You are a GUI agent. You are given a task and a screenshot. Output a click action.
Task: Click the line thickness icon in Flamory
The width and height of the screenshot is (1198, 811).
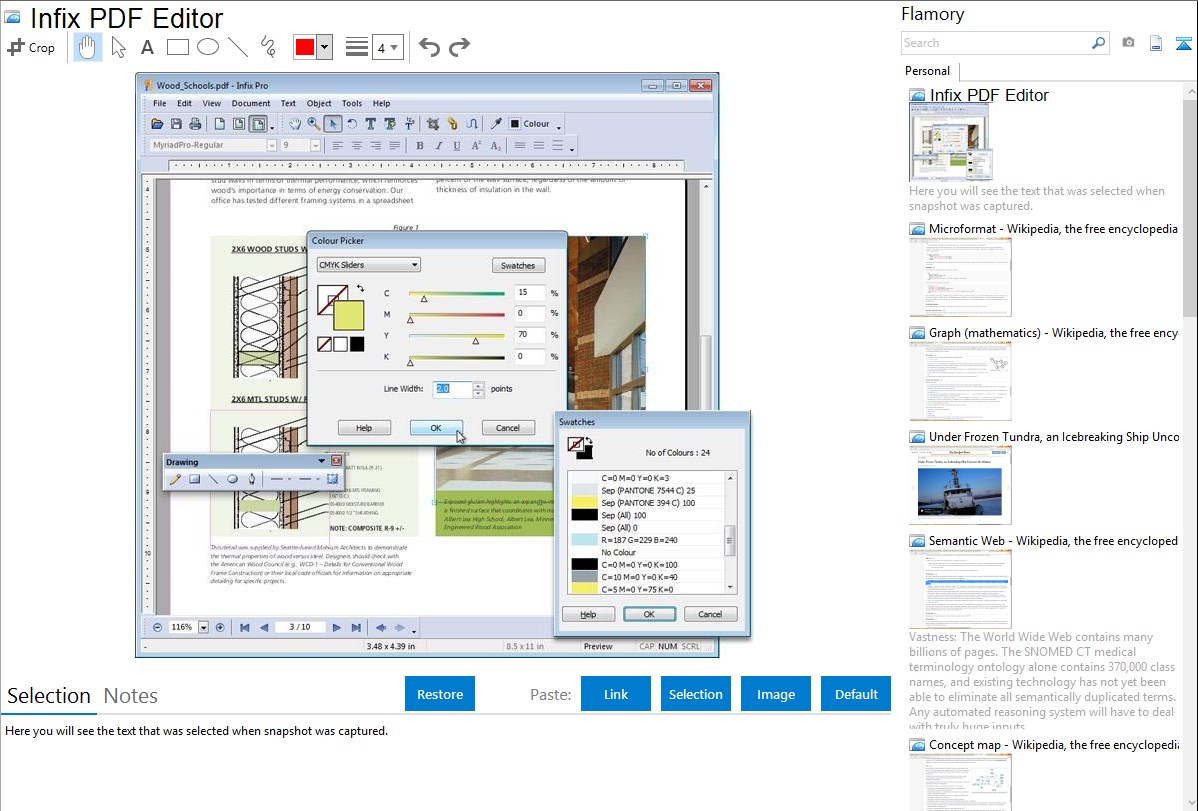coord(356,47)
